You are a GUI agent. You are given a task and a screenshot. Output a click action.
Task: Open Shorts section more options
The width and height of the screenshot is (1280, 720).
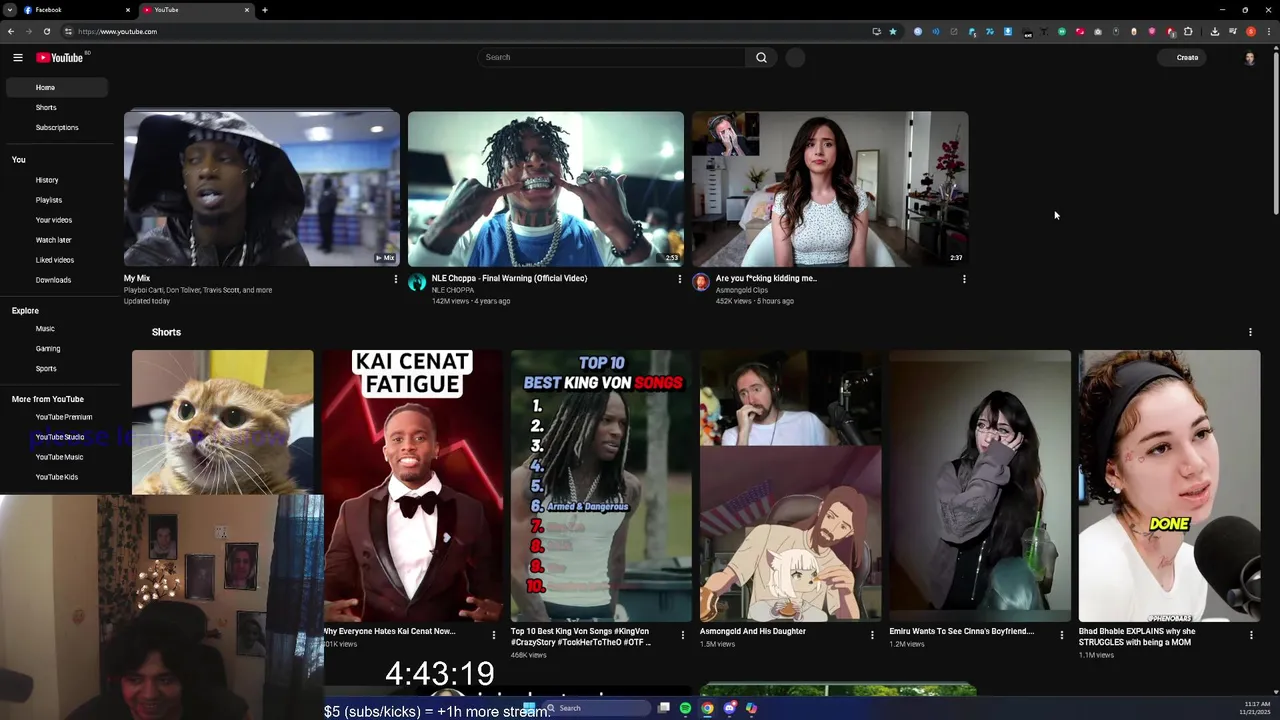[1249, 332]
